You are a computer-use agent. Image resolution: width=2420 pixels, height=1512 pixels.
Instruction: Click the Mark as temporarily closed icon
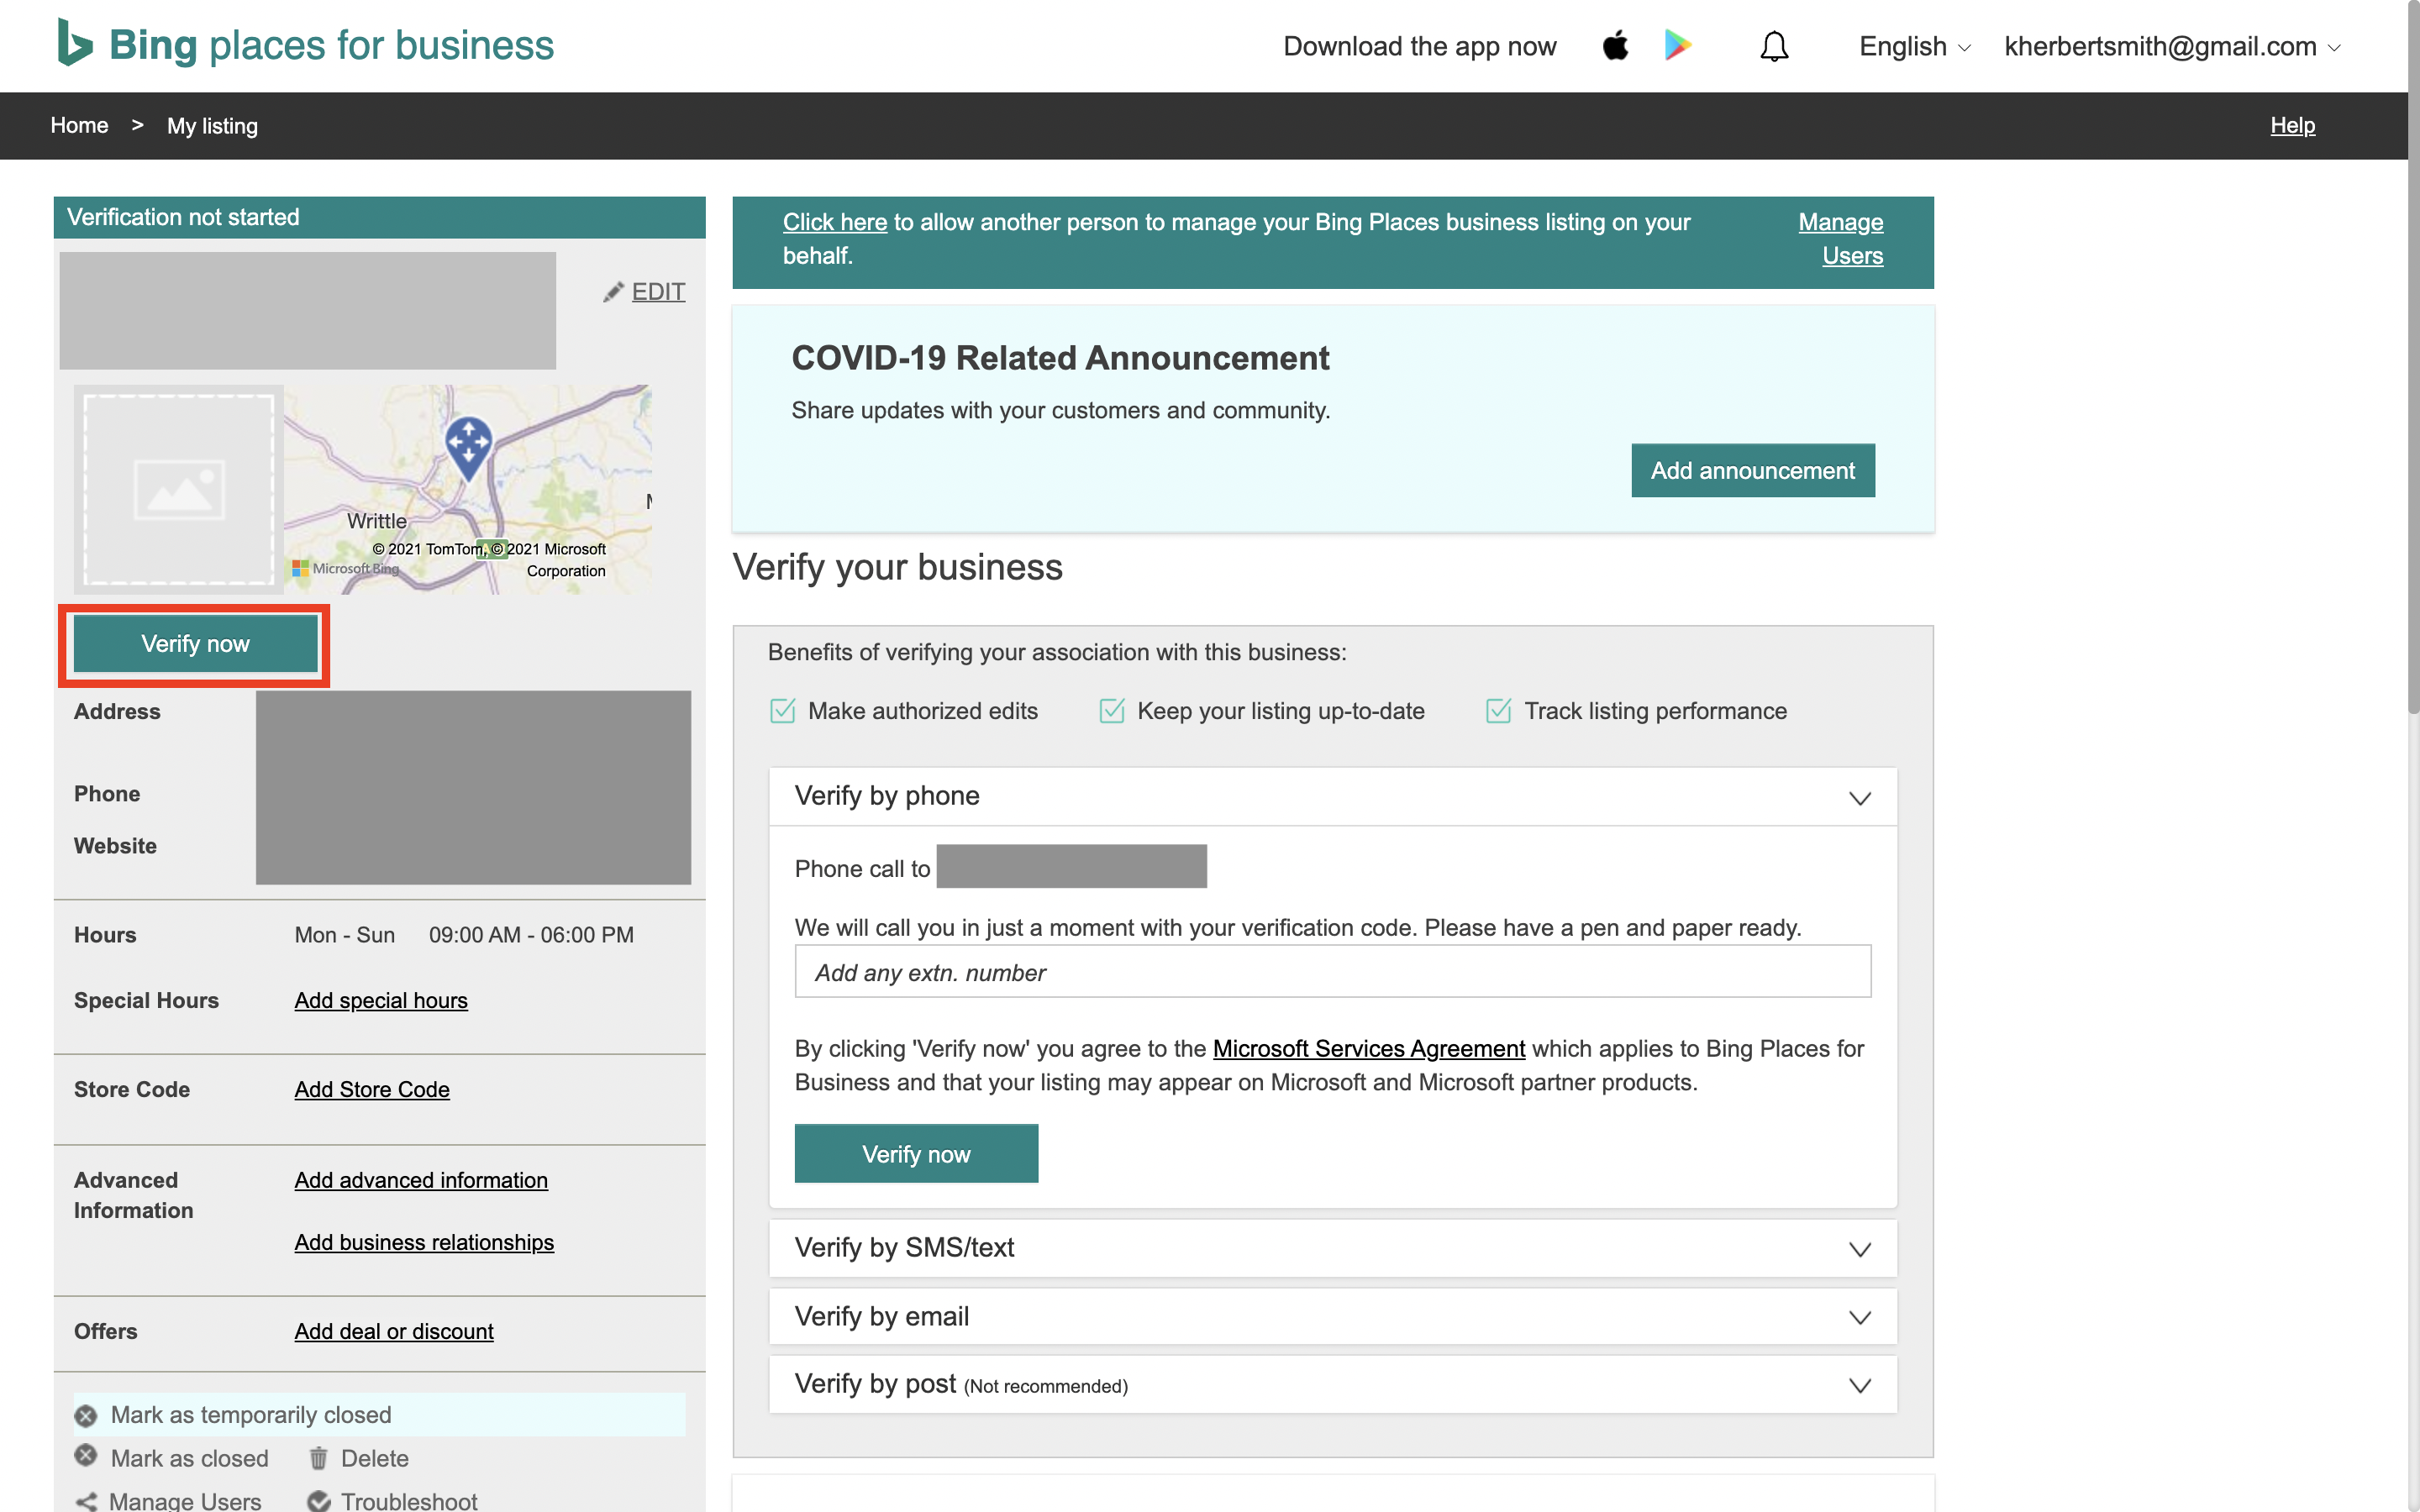[x=86, y=1416]
